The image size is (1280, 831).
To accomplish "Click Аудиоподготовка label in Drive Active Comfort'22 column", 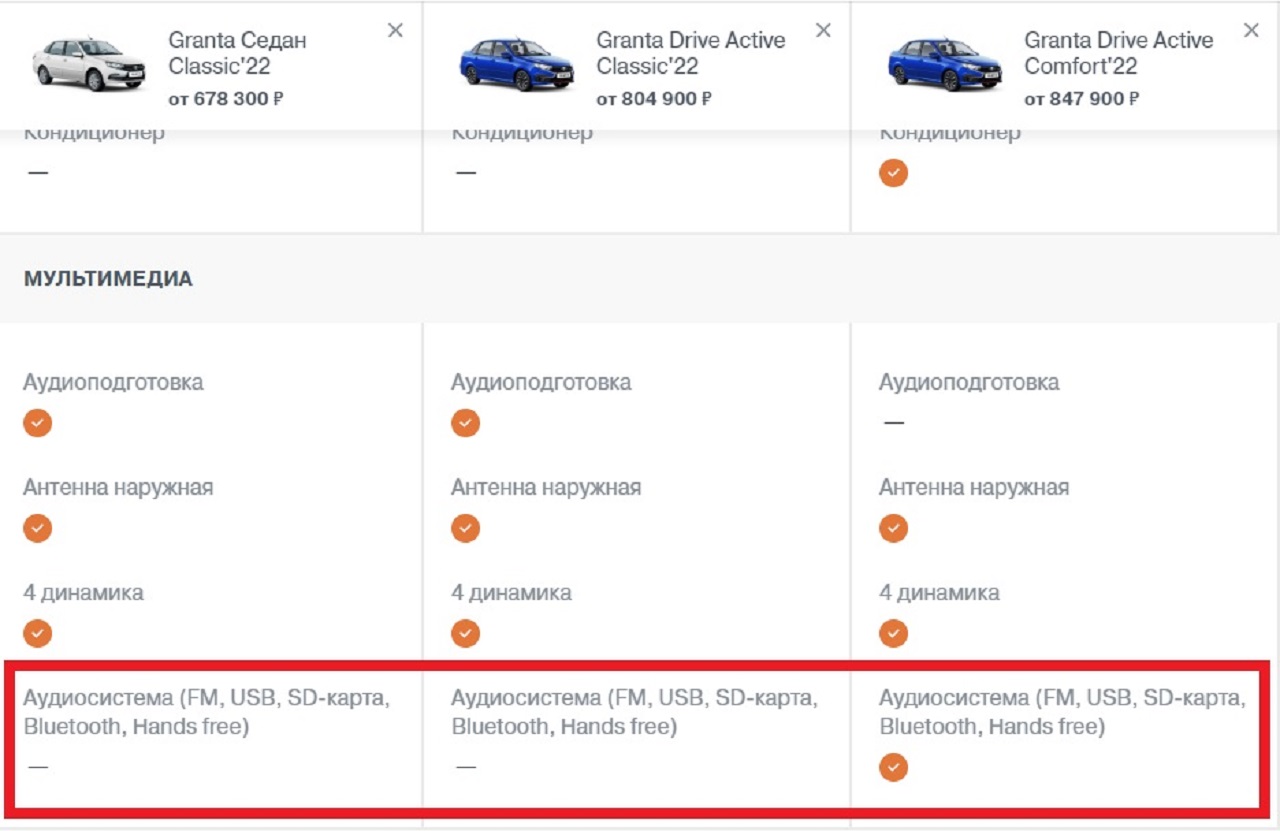I will 969,383.
